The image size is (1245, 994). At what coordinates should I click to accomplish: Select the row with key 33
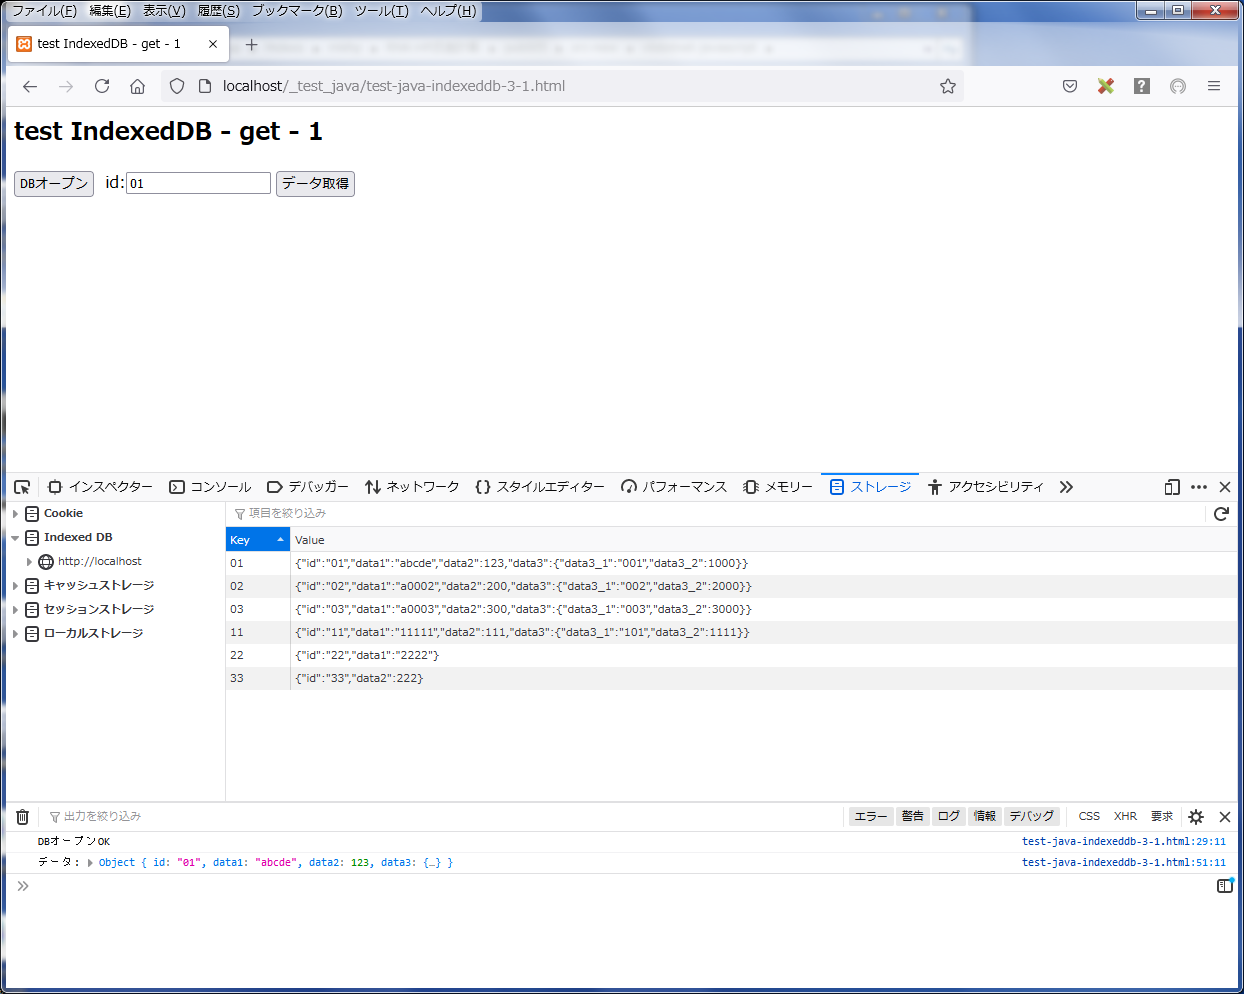click(732, 679)
